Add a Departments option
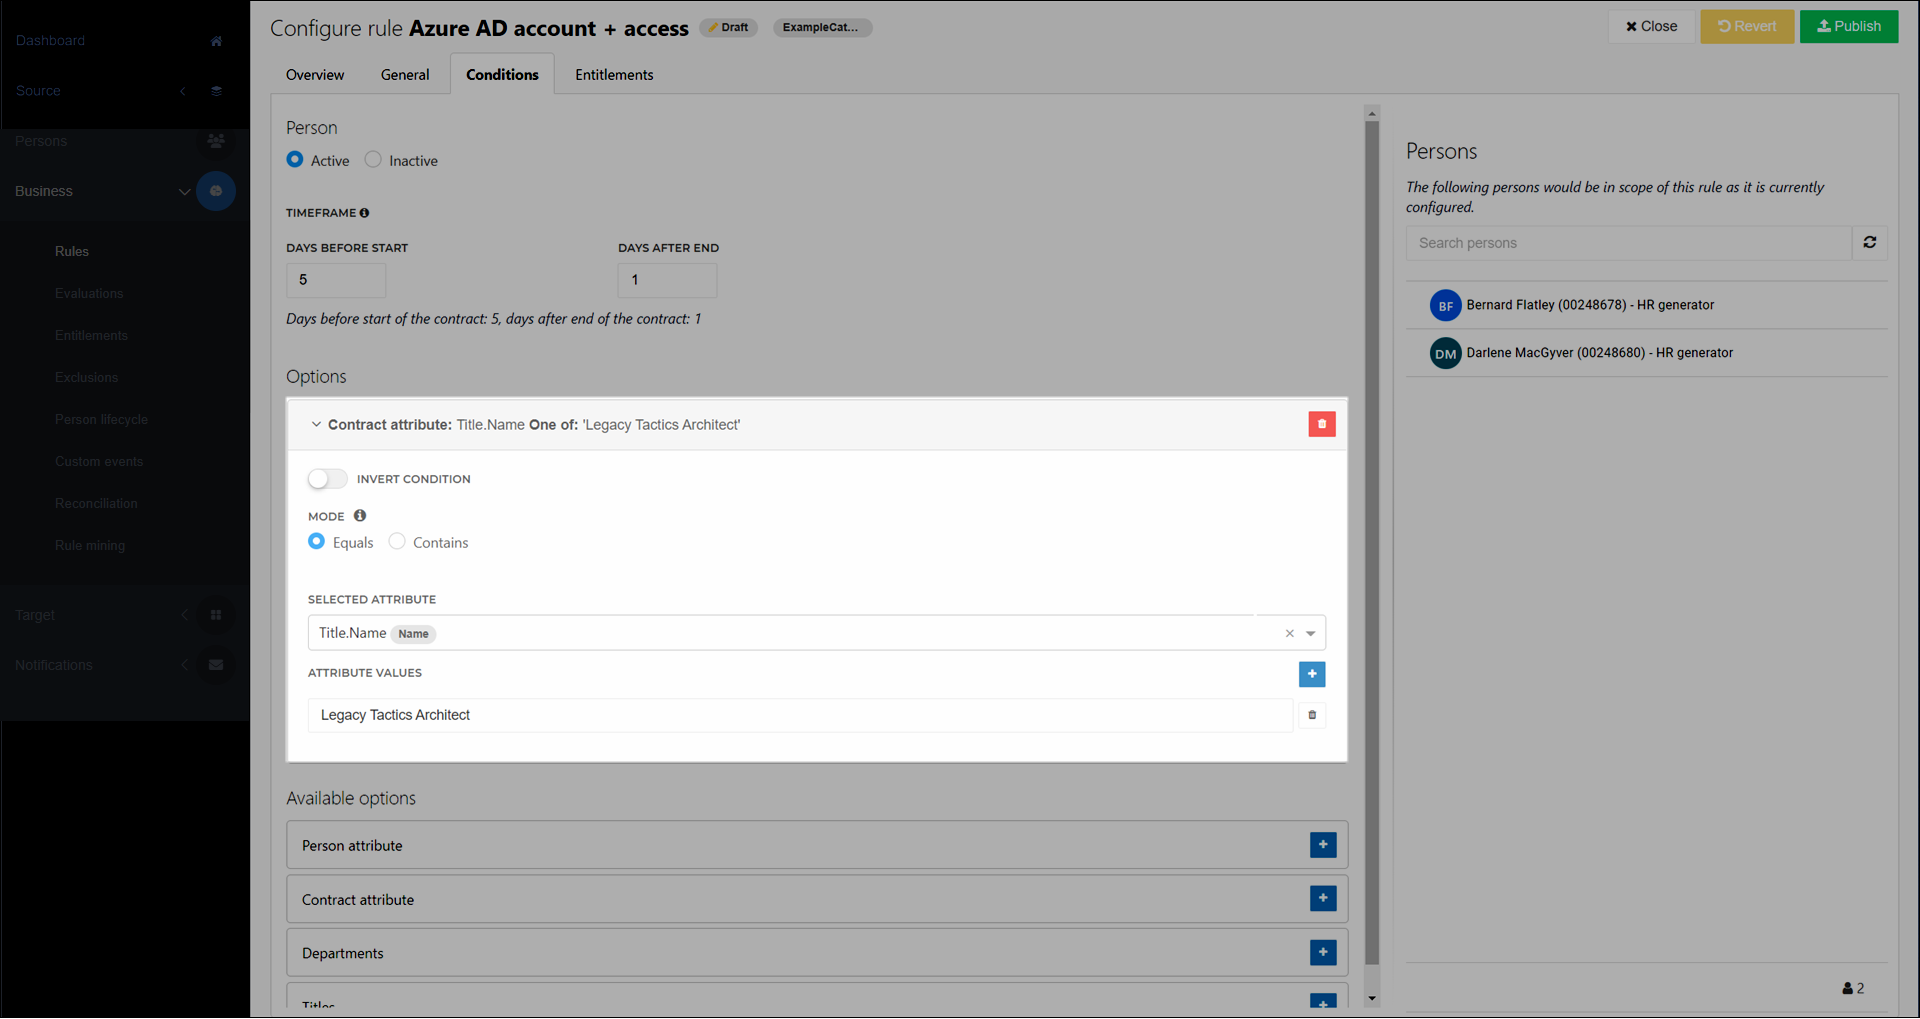 (1322, 953)
